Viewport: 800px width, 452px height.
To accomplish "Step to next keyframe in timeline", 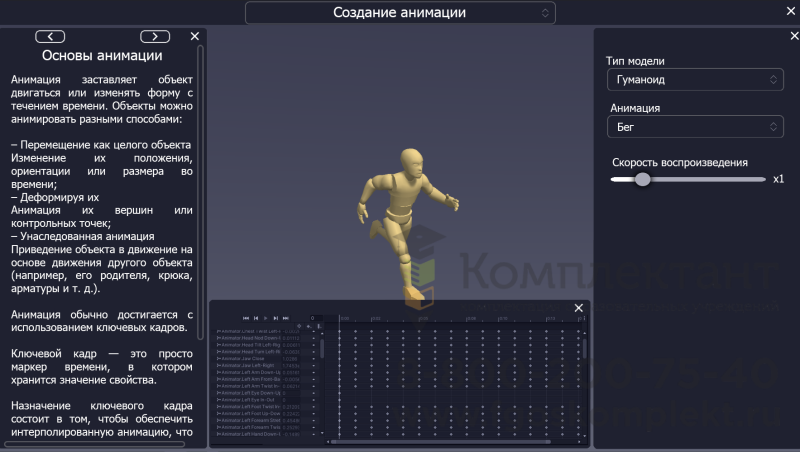I will click(276, 318).
